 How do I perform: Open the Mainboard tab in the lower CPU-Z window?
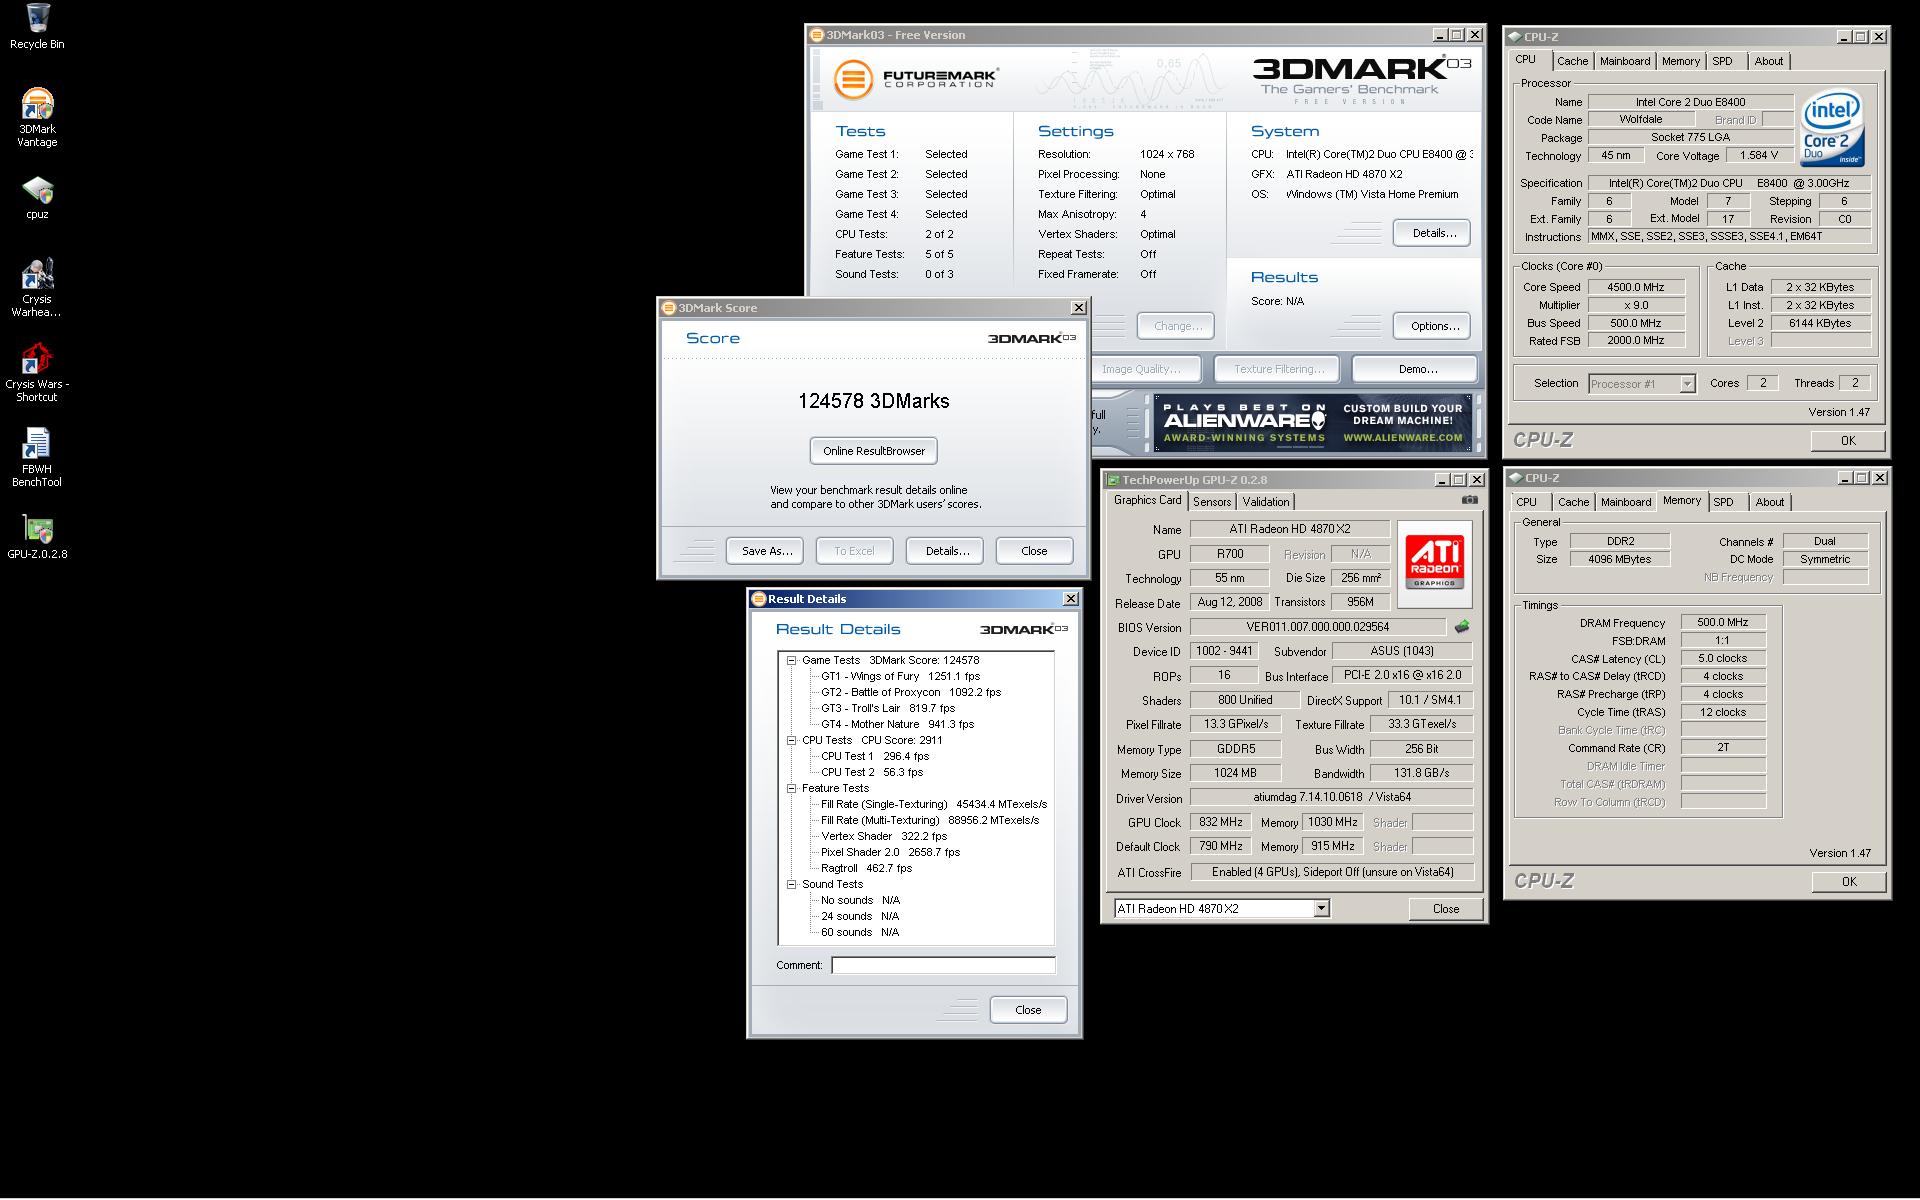1626,502
